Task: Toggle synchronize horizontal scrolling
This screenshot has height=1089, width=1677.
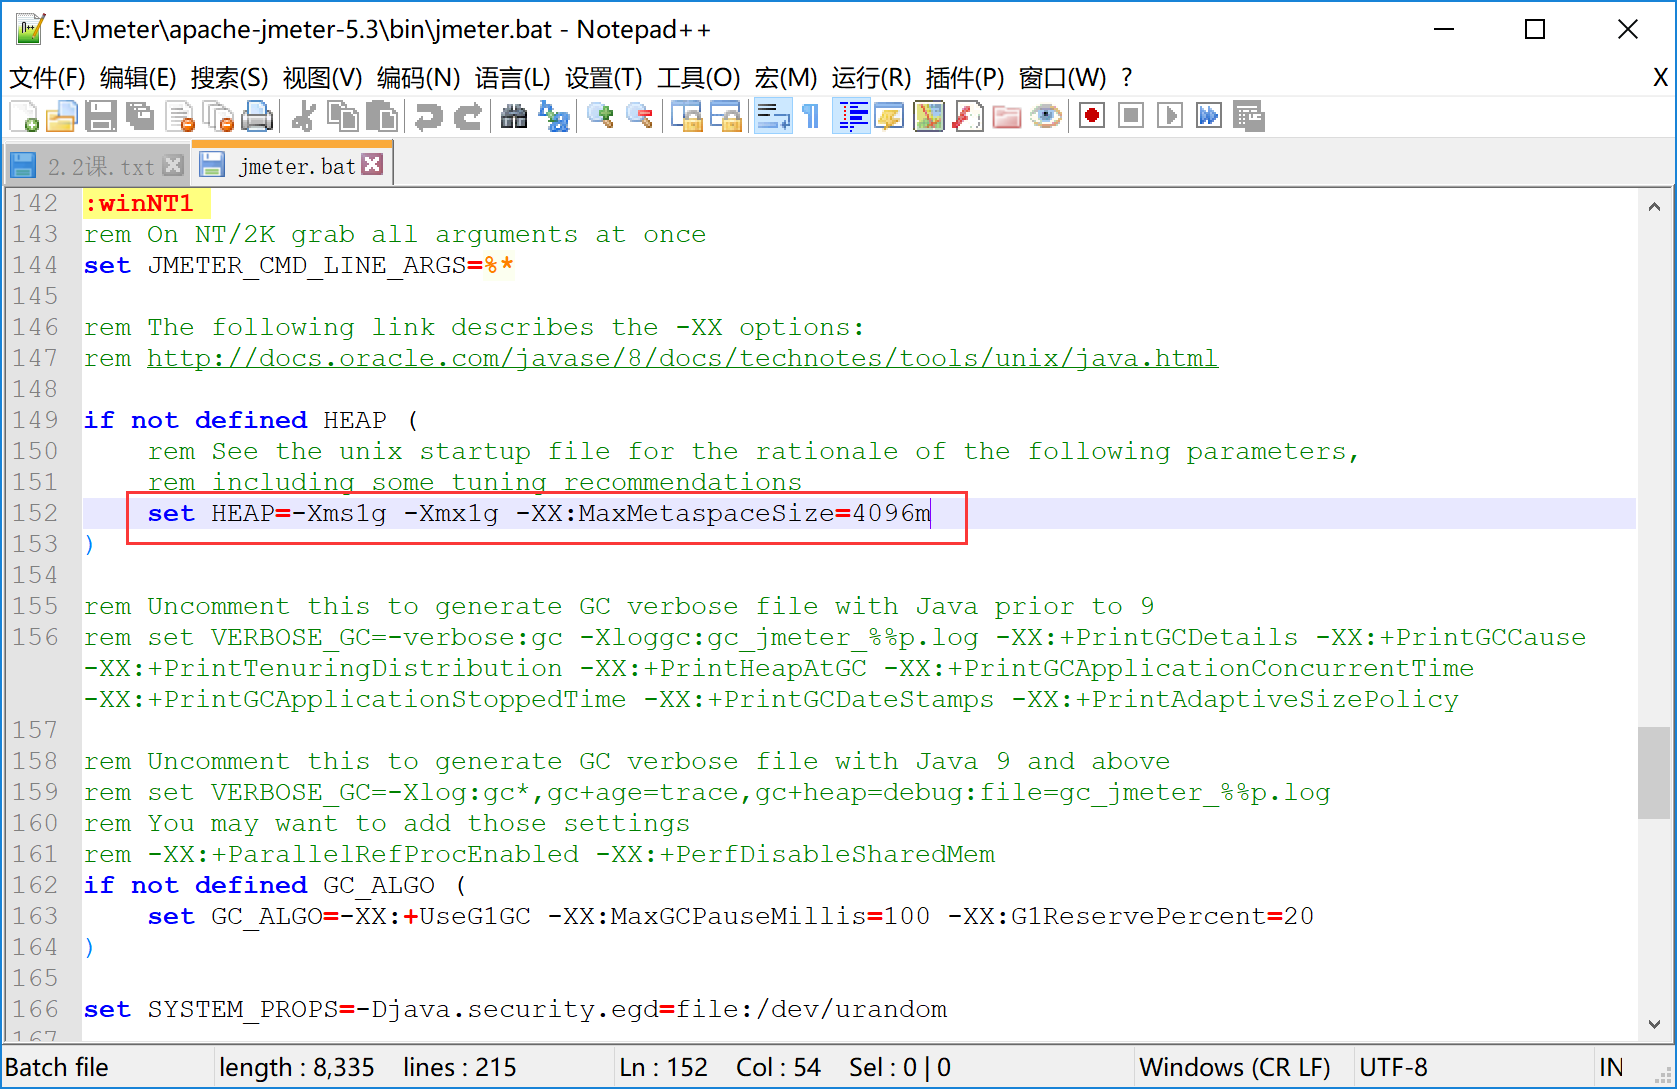Action: point(725,116)
